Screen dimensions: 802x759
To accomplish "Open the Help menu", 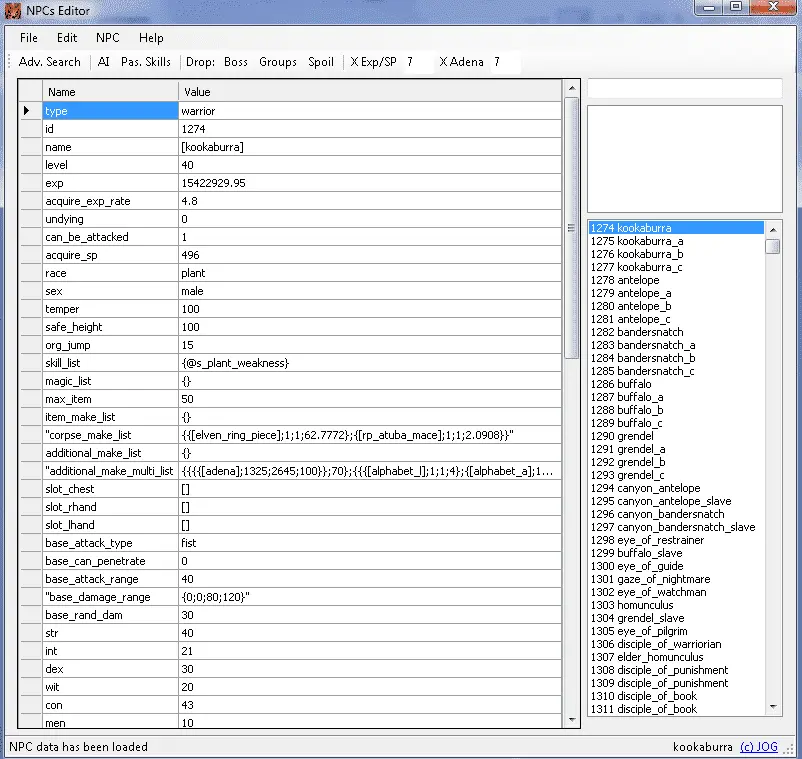I will 151,38.
